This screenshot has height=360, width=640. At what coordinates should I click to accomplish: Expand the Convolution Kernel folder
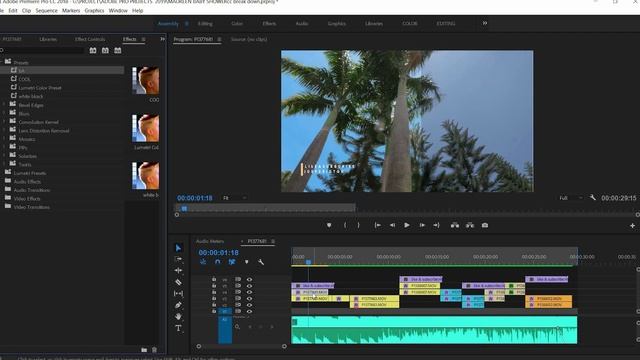(4, 122)
